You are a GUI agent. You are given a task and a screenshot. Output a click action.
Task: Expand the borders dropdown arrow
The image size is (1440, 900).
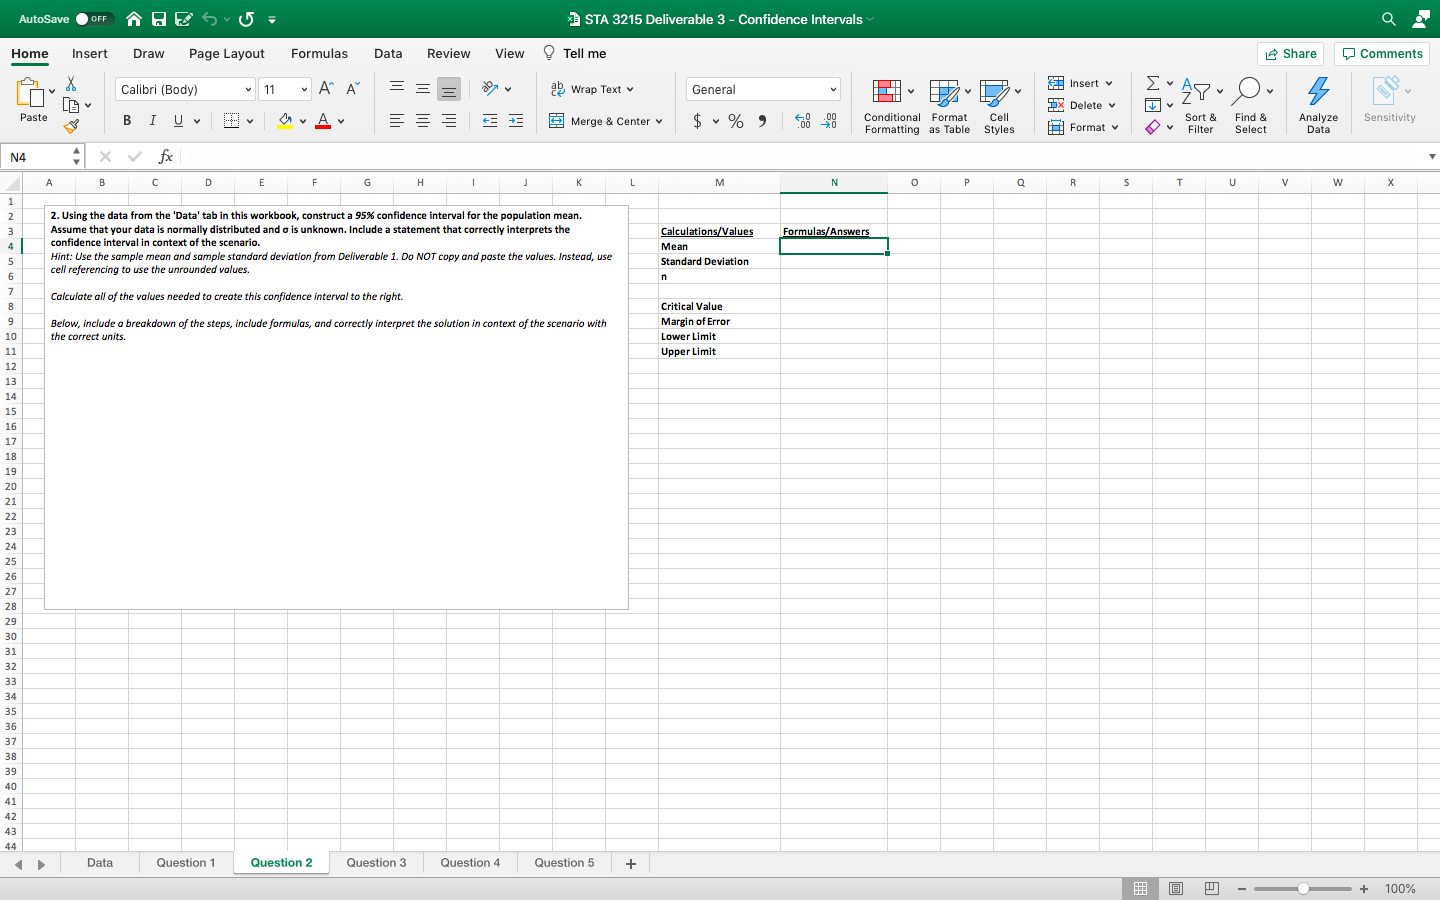click(x=250, y=122)
